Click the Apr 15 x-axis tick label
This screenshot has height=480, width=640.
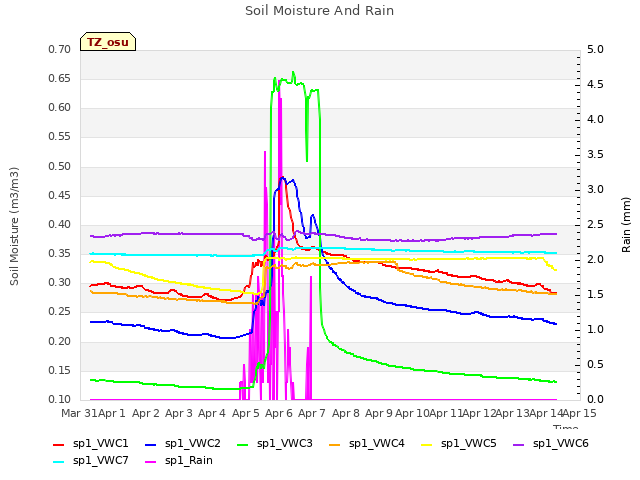(579, 413)
